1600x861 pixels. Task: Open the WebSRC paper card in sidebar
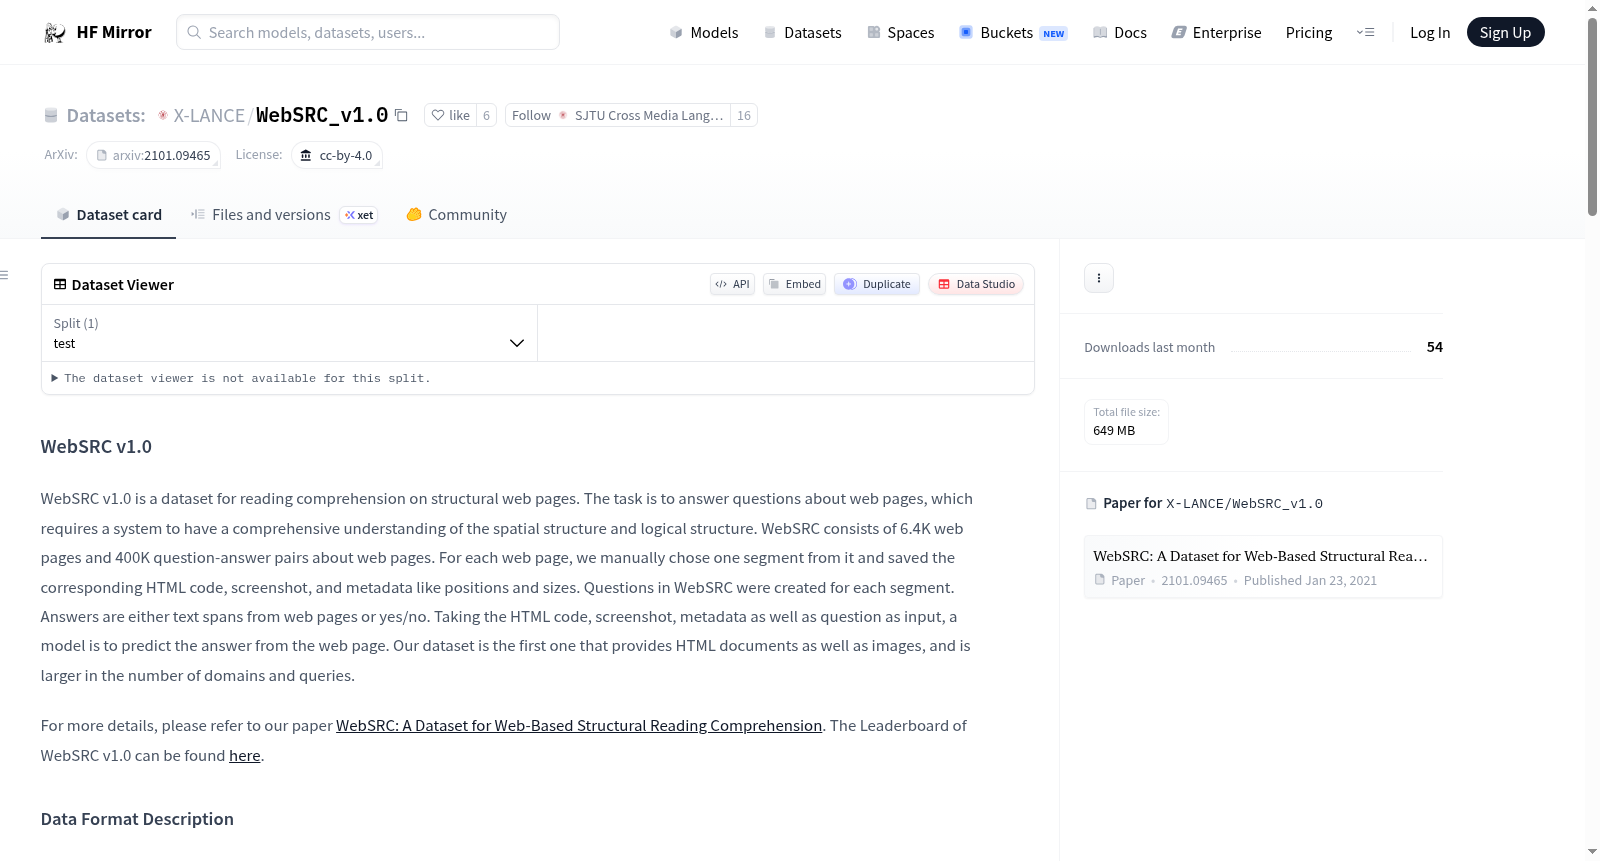click(1263, 567)
